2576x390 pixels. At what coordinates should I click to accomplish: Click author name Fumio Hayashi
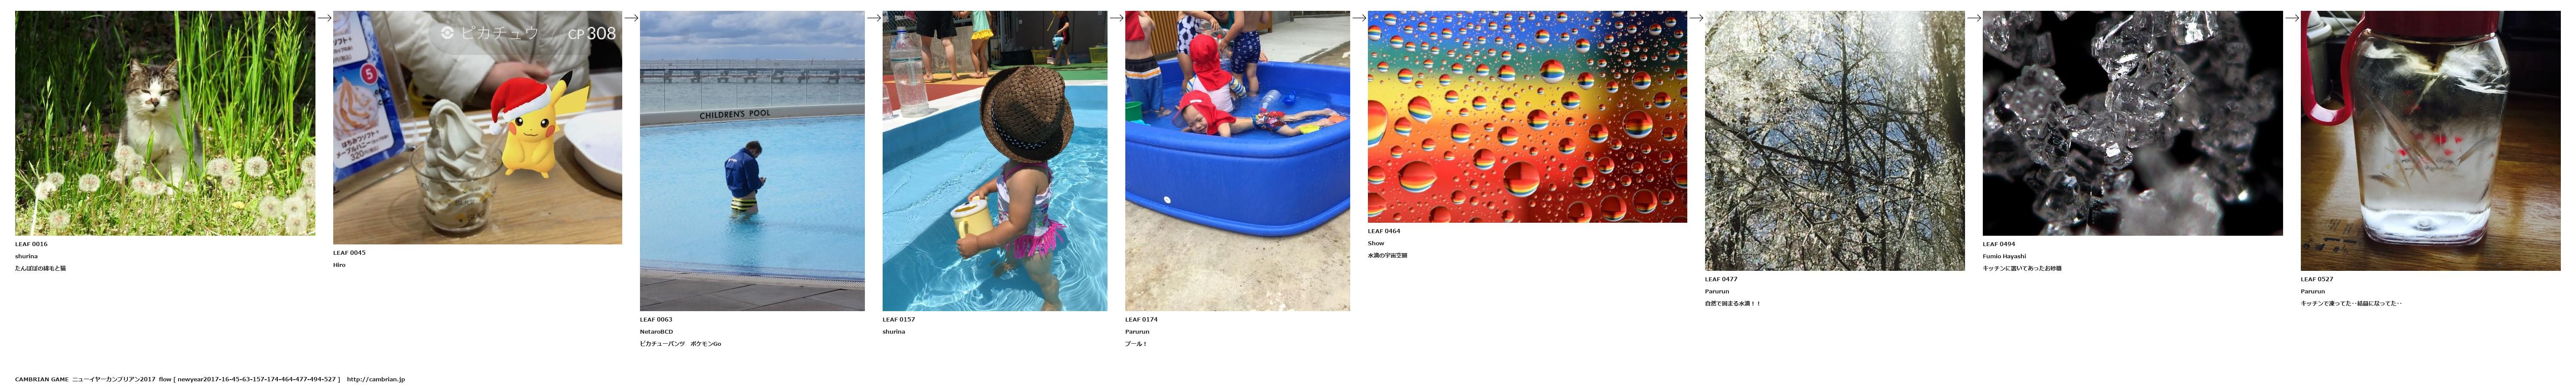pos(2004,256)
